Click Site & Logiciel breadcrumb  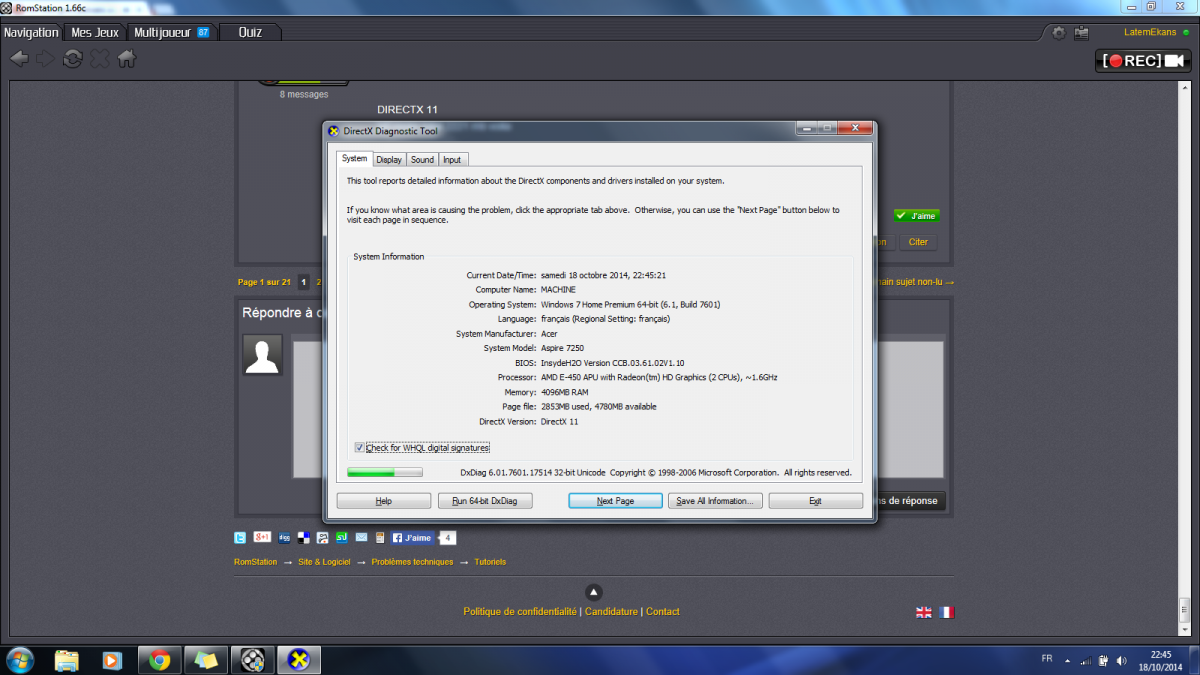[324, 562]
